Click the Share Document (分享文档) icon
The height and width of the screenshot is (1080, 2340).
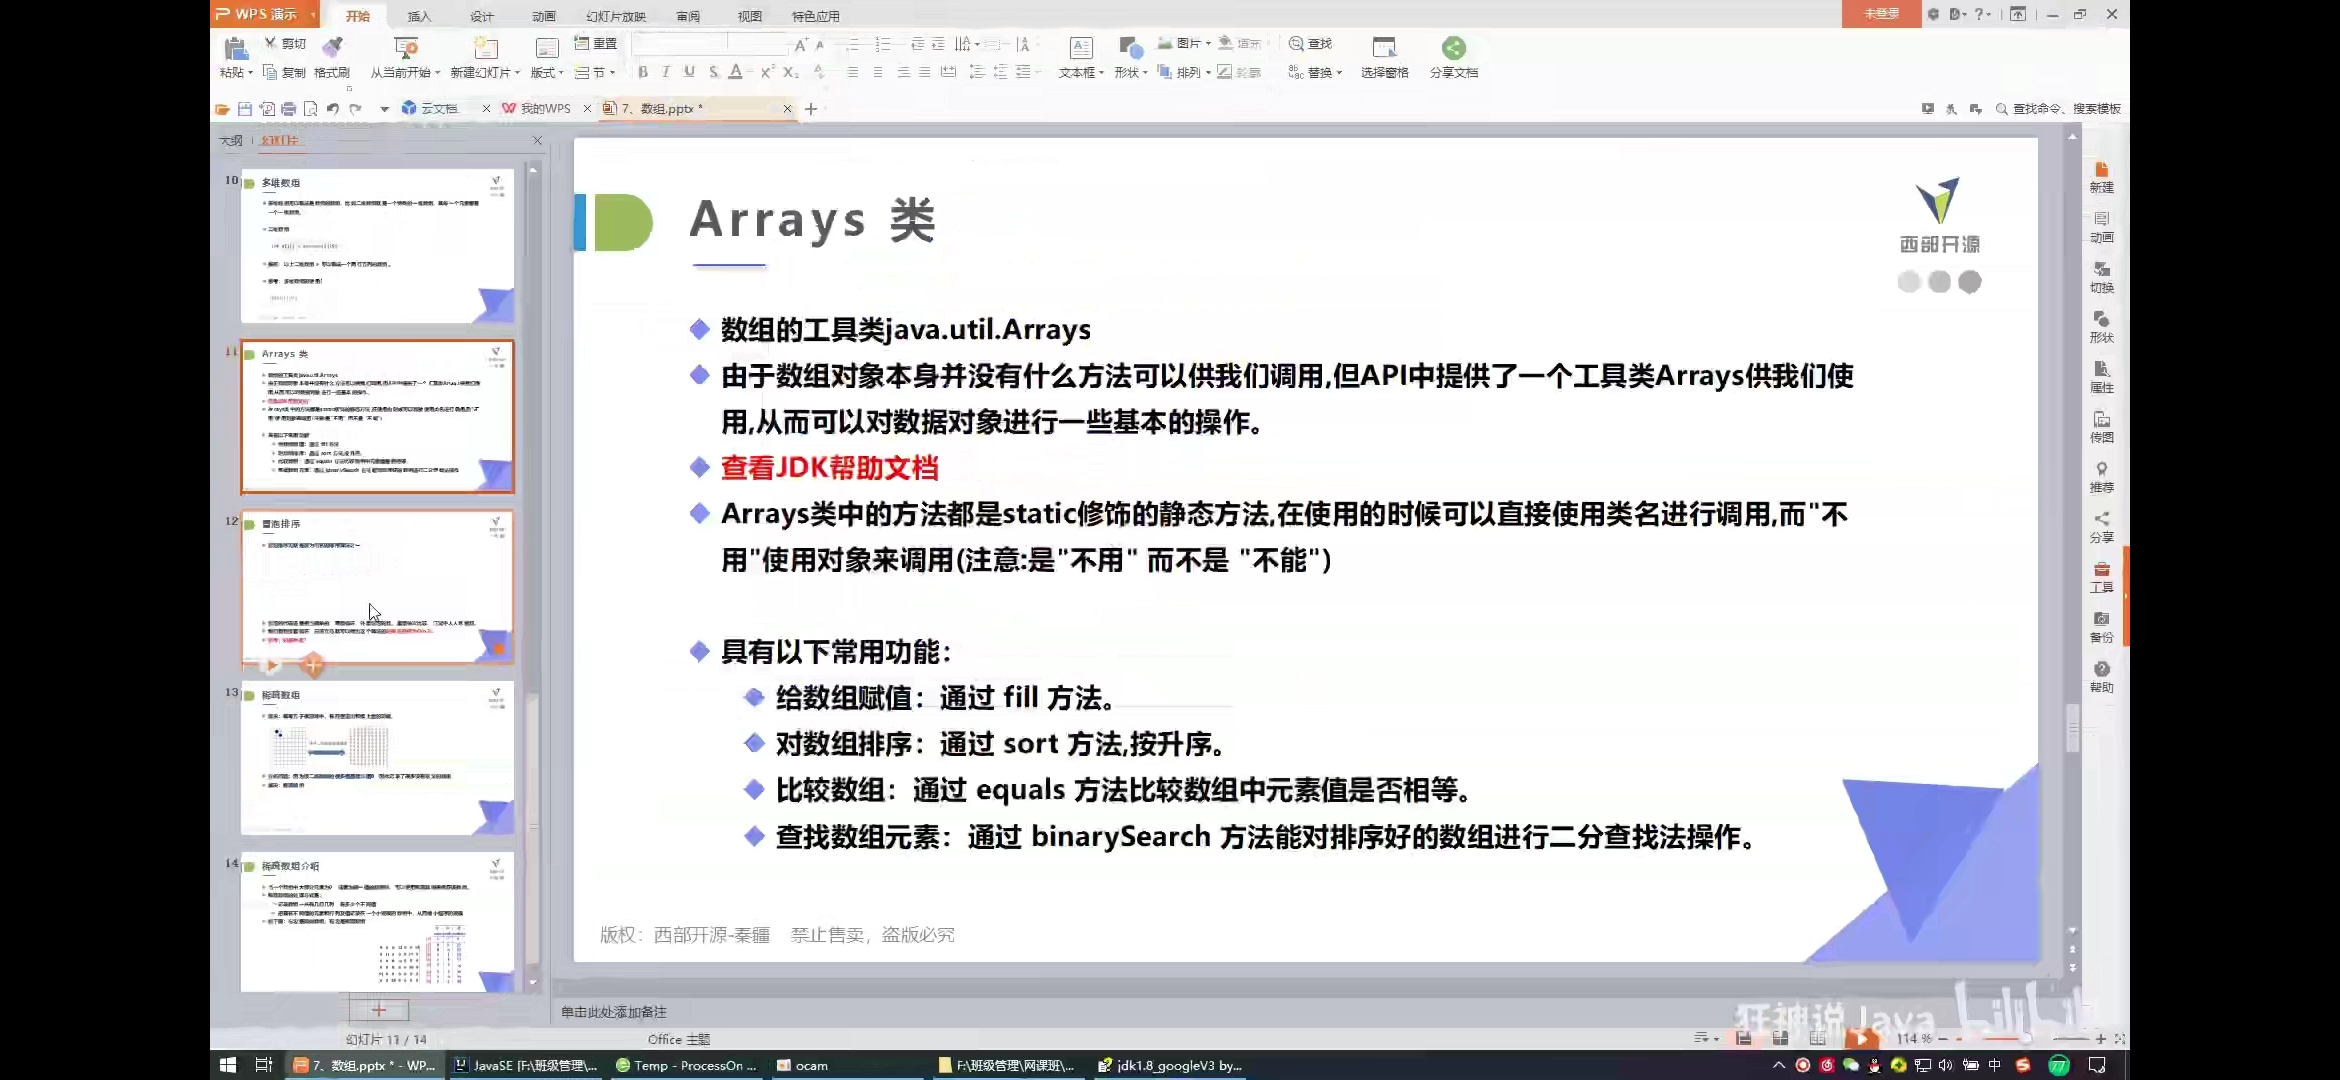point(1453,48)
